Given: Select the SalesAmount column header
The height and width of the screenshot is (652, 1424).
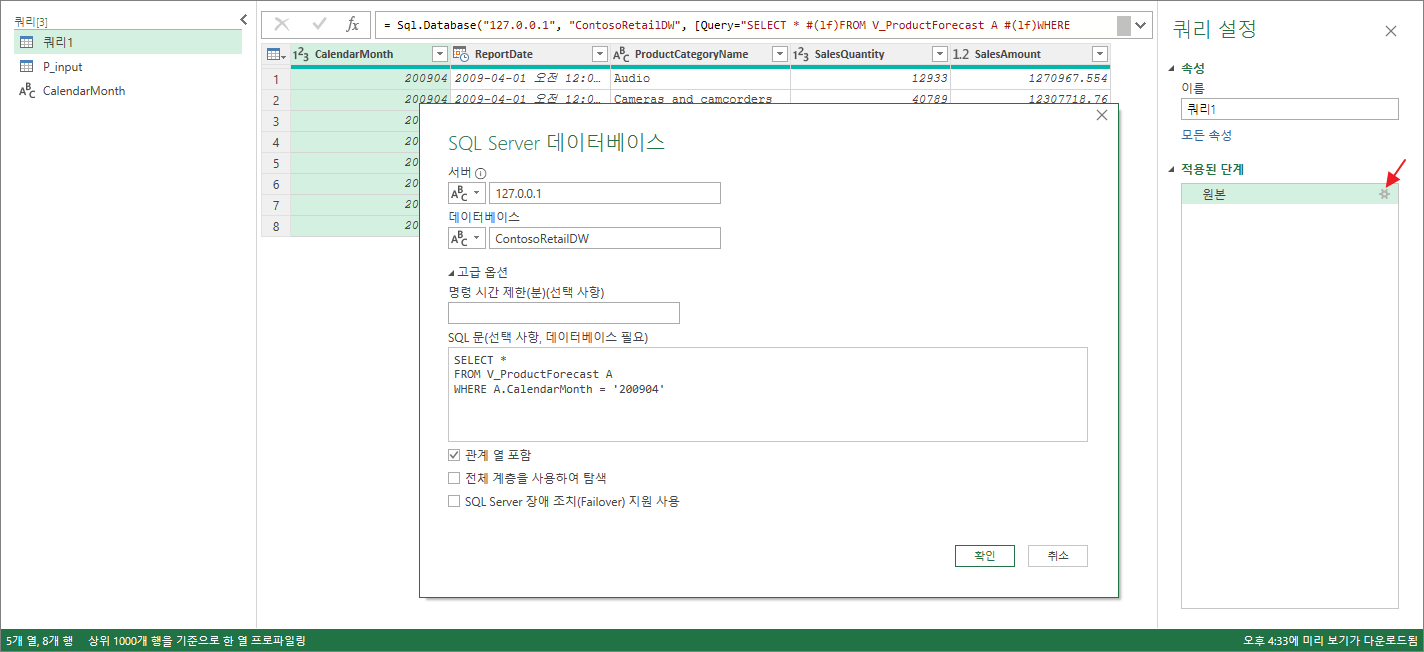Looking at the screenshot, I should tap(1030, 54).
